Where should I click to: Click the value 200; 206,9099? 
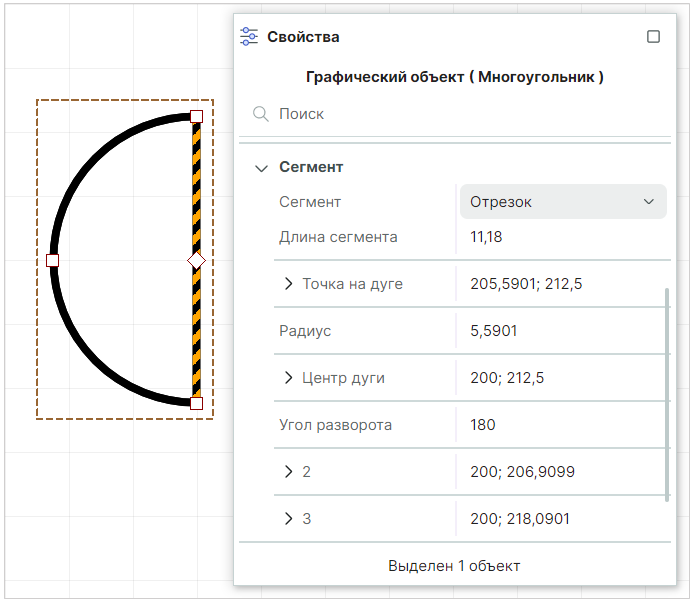(x=522, y=472)
